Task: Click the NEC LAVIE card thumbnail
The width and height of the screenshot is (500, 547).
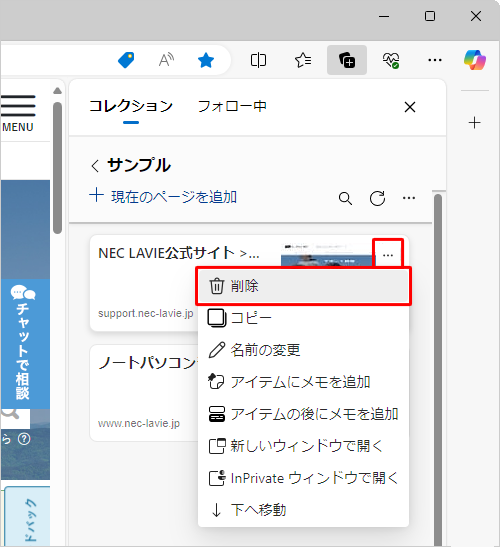Action: pos(327,255)
